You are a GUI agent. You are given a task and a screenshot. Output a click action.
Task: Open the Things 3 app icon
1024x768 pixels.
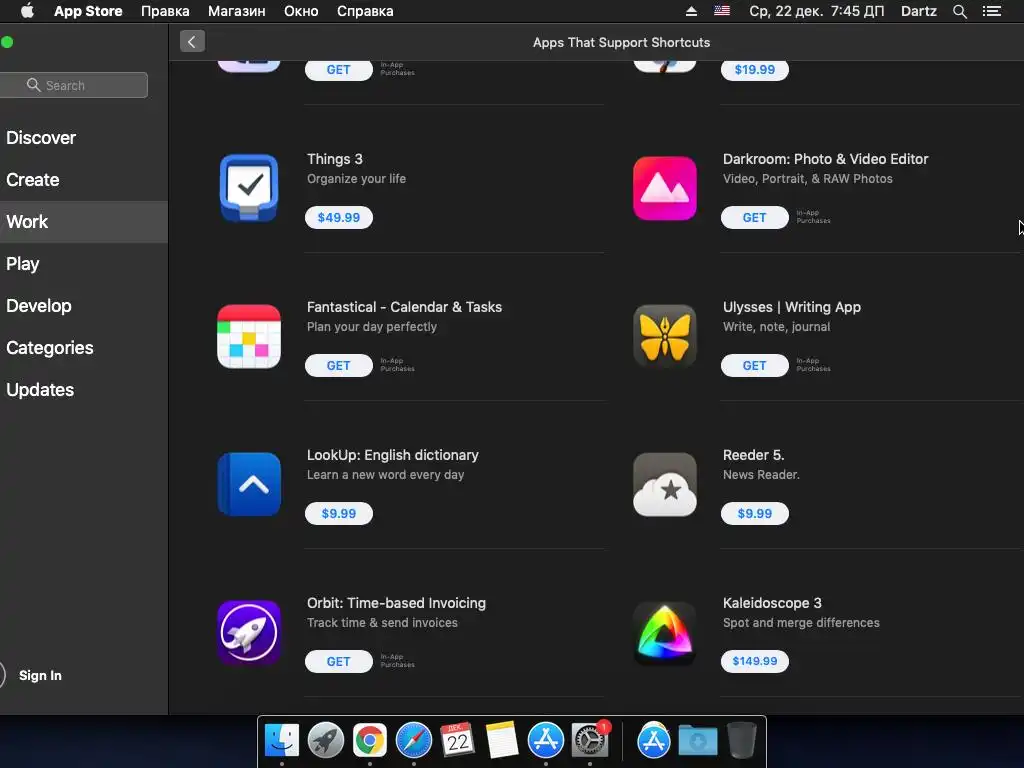click(249, 188)
